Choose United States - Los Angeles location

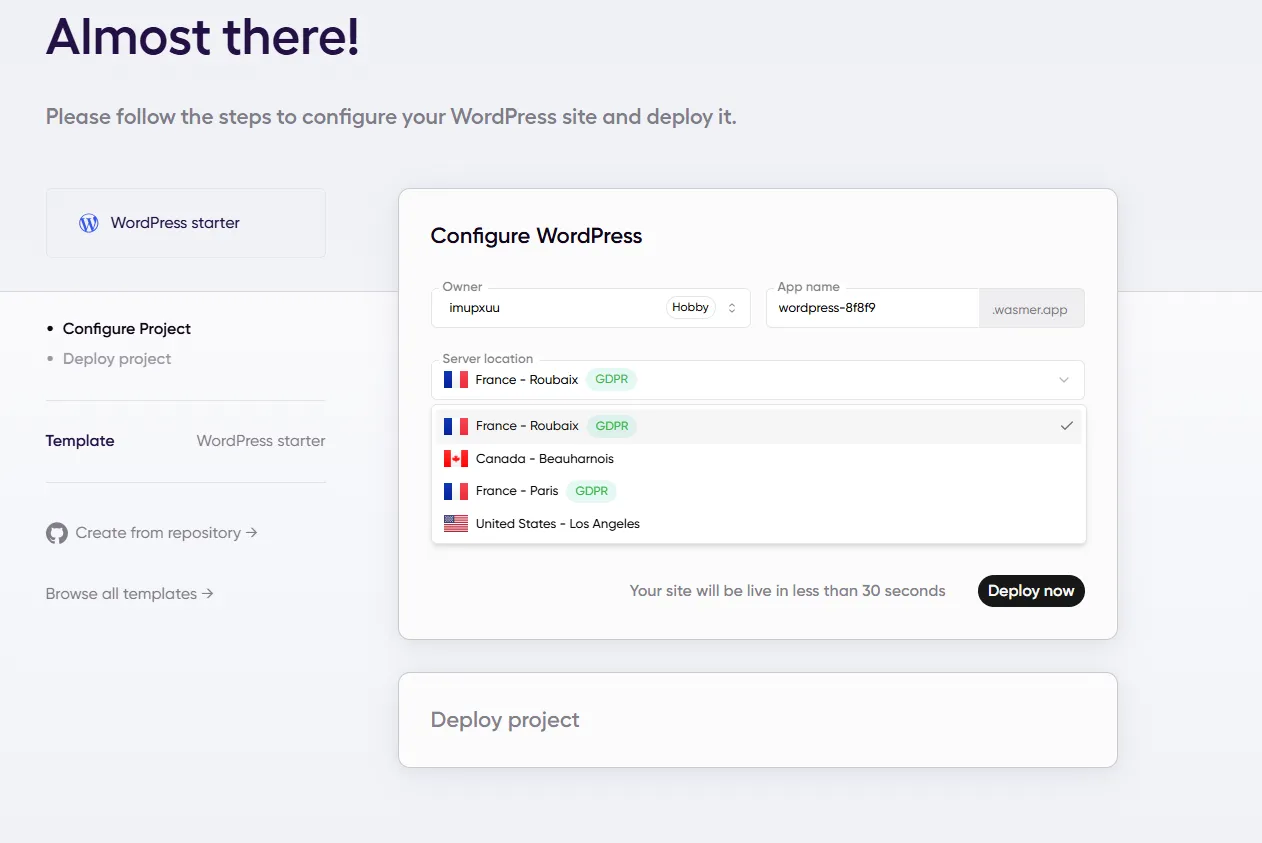[x=759, y=524]
